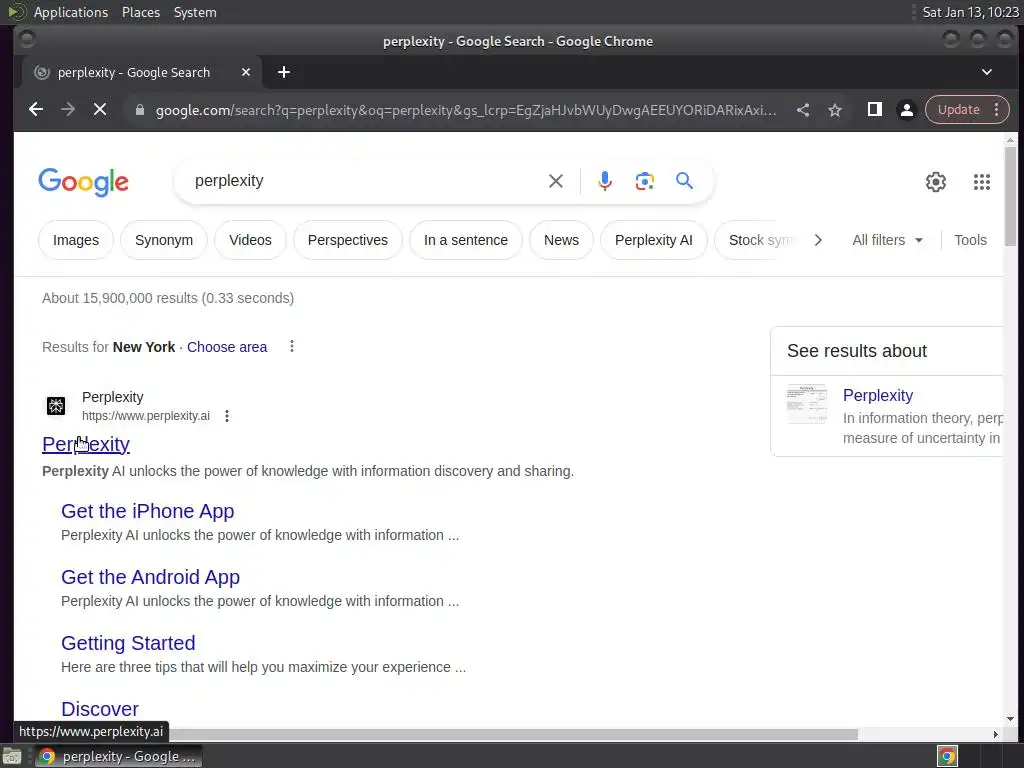This screenshot has width=1024, height=768.
Task: Click the About 15,900,000 results text
Action: click(x=168, y=298)
